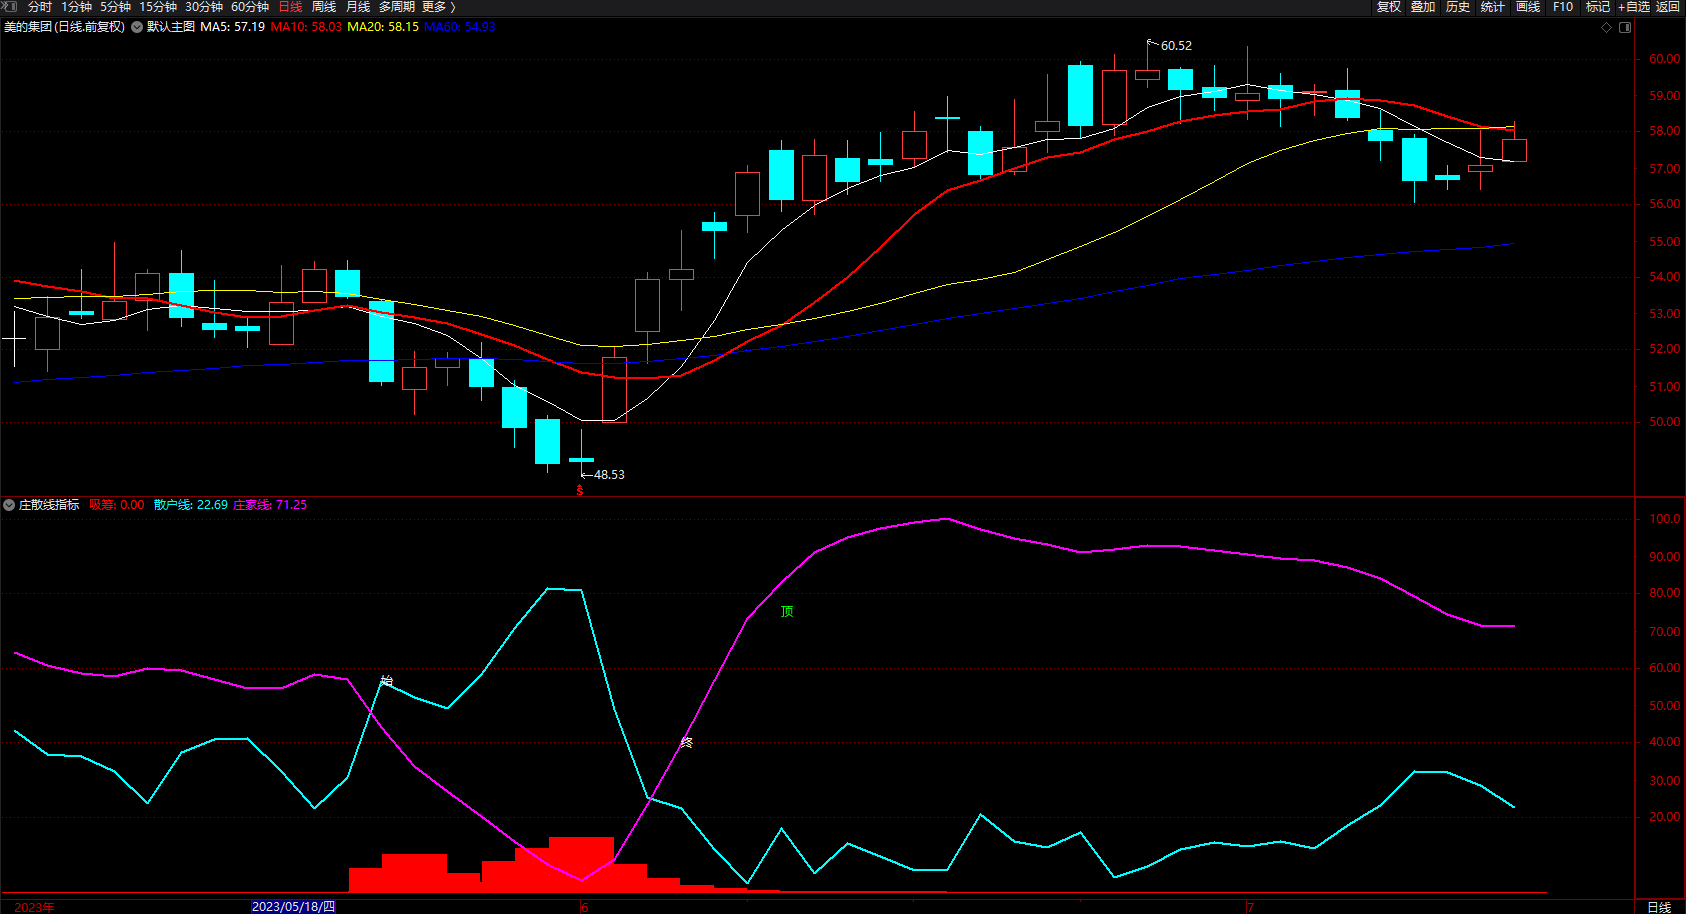This screenshot has height=914, width=1686.
Task: Open the 默认主图 indicator dropdown arrow
Action: 138,27
